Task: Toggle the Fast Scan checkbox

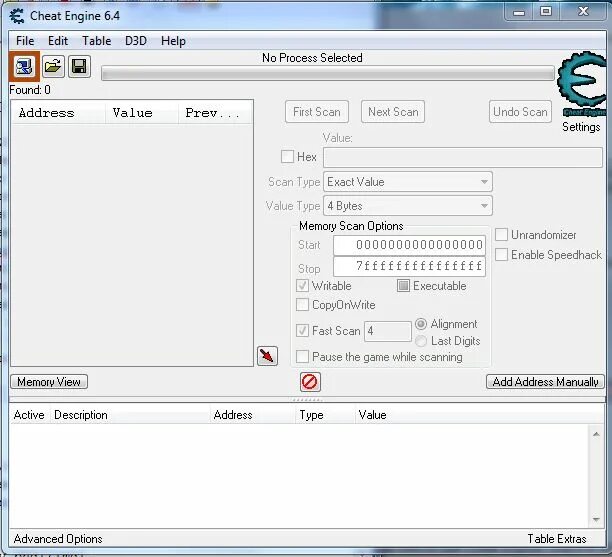Action: [x=302, y=331]
